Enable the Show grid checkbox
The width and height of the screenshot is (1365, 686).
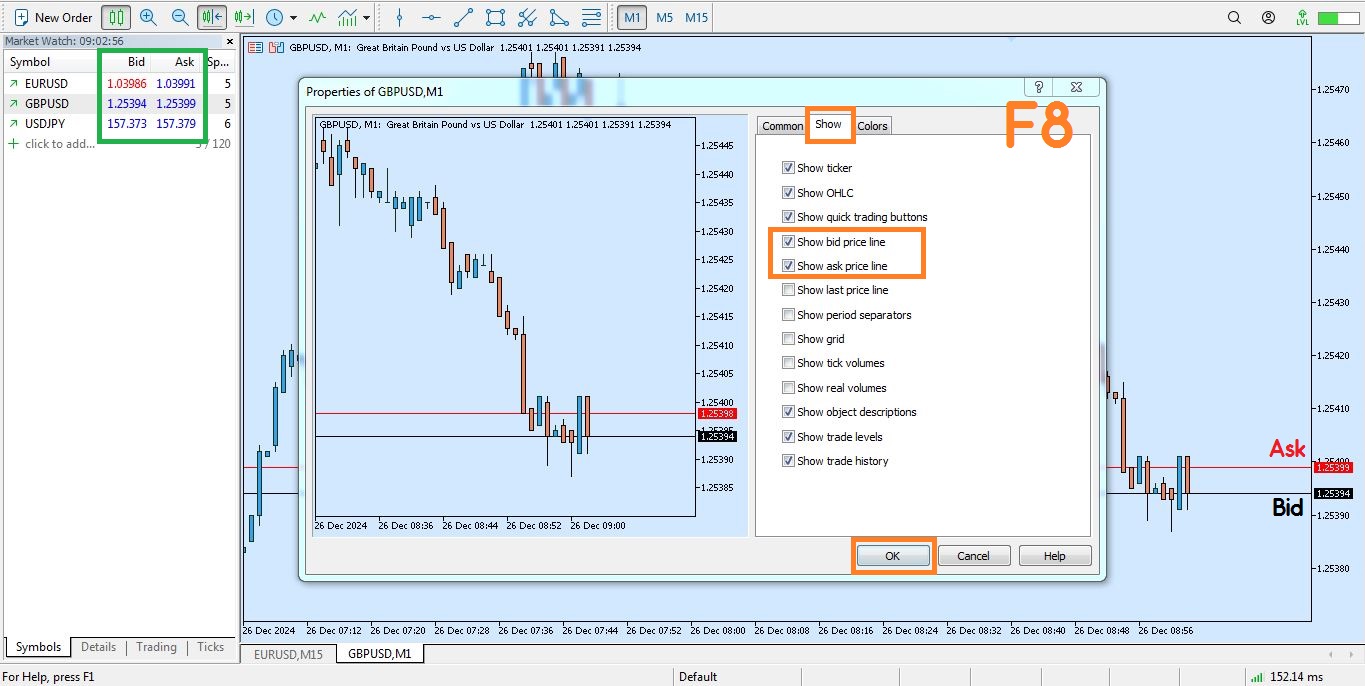click(788, 339)
